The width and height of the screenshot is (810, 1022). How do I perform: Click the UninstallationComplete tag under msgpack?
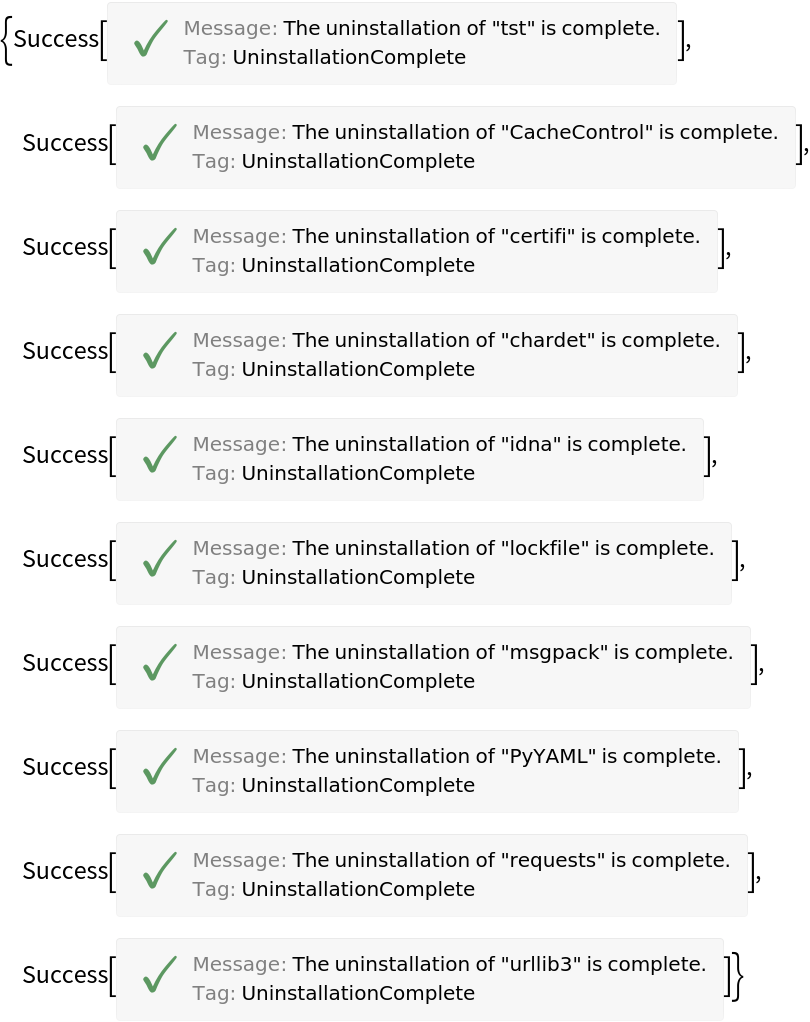pyautogui.click(x=357, y=681)
